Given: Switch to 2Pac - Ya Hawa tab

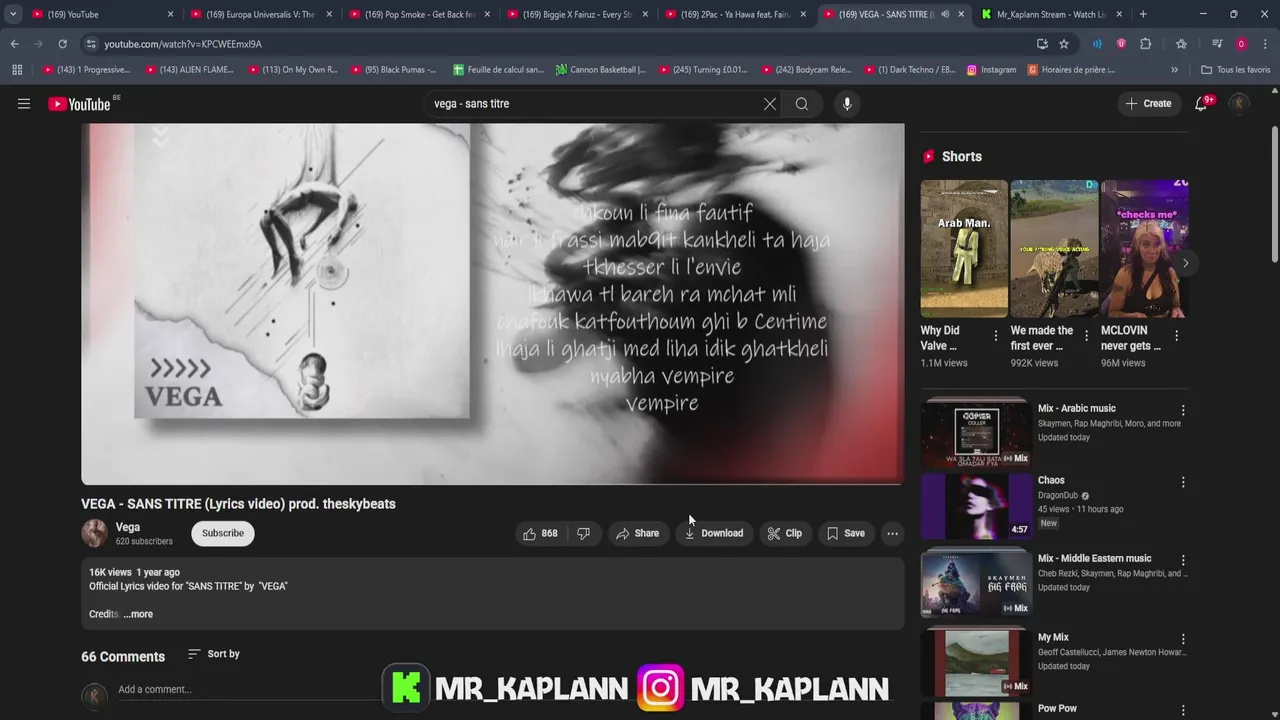Looking at the screenshot, I should [735, 15].
